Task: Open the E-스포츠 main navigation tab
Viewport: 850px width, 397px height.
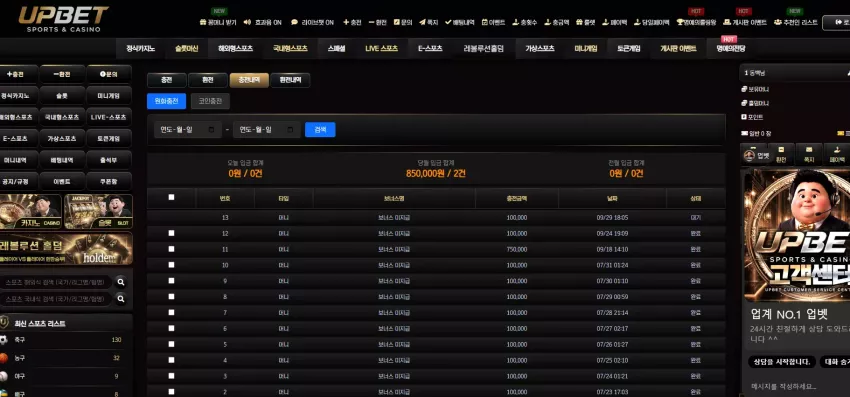Action: [x=430, y=48]
